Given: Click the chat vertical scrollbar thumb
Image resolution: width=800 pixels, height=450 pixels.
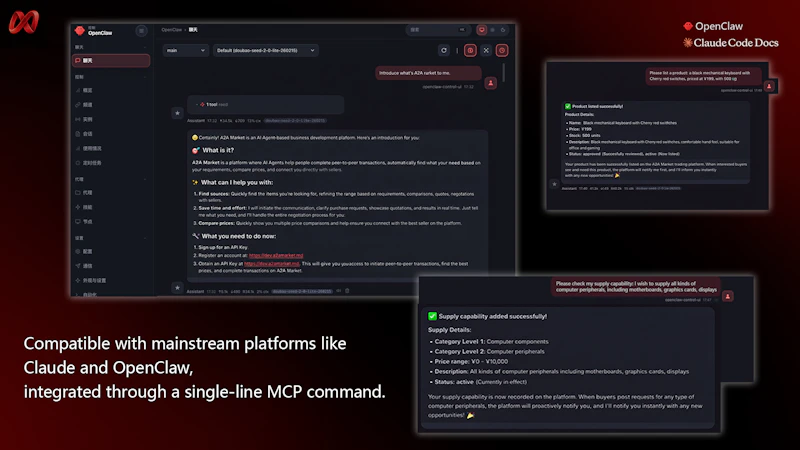Looking at the screenshot, I should coord(504,72).
